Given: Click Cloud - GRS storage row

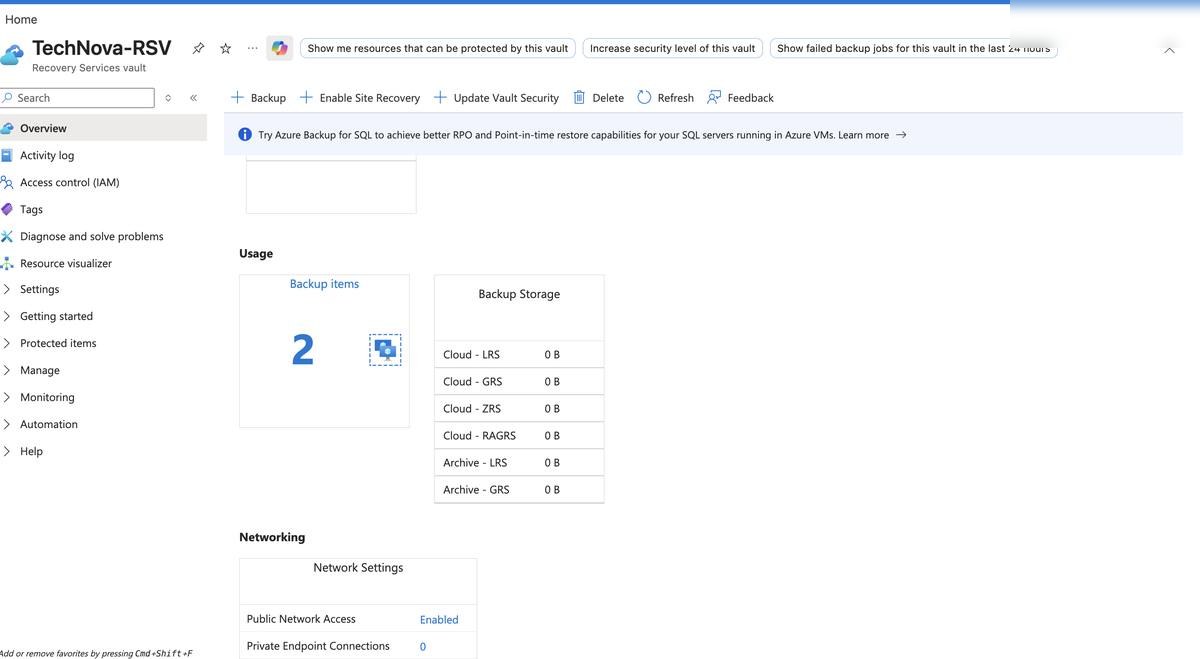Looking at the screenshot, I should coord(519,381).
